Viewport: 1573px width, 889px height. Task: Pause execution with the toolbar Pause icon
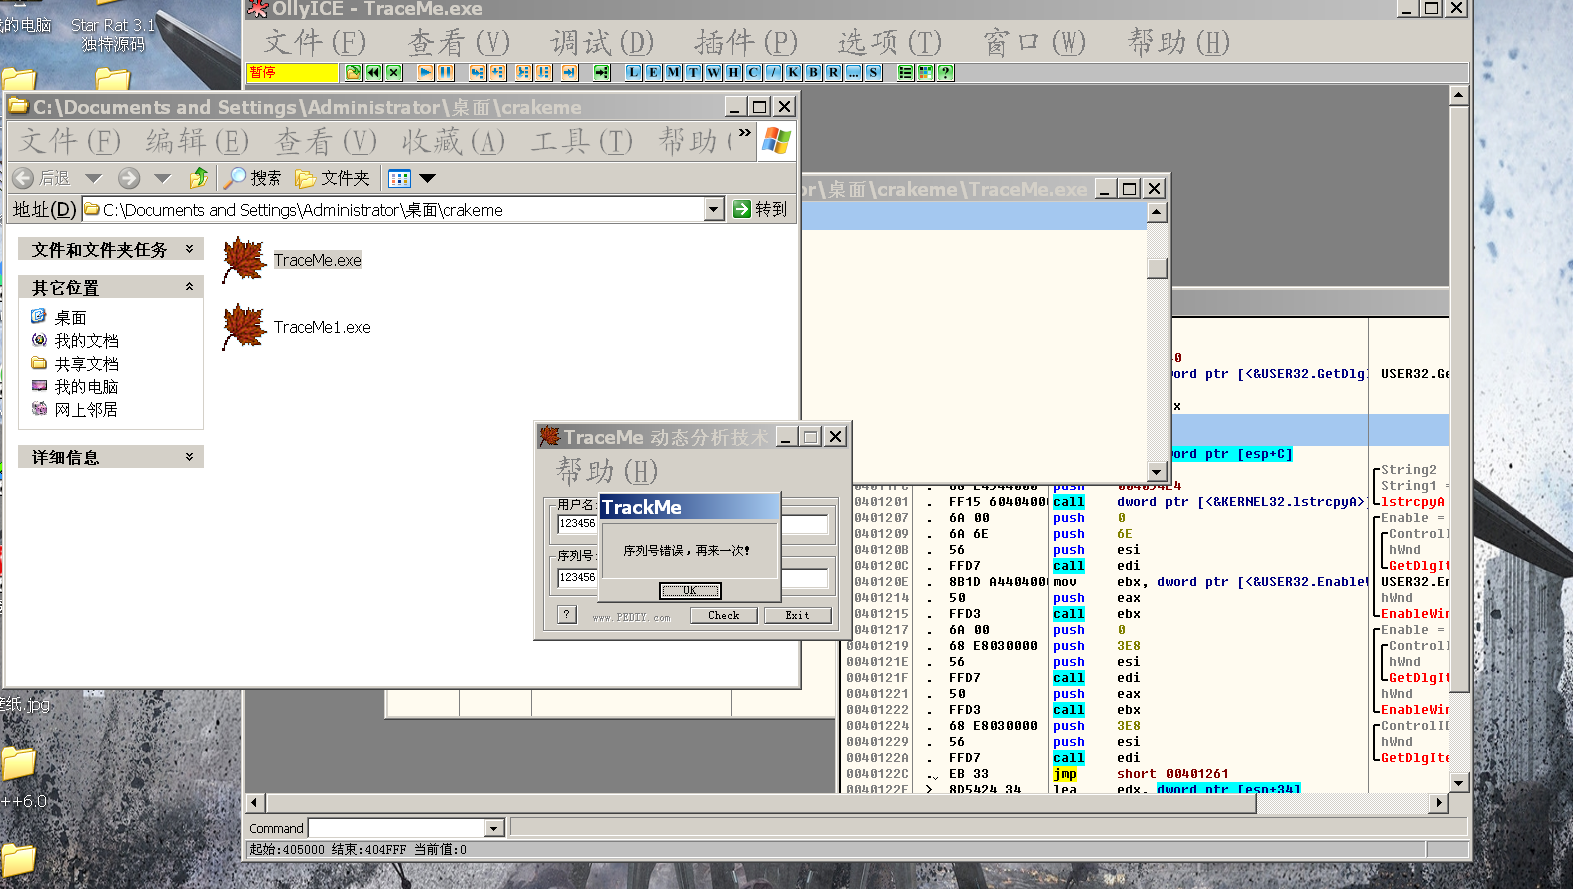click(445, 72)
